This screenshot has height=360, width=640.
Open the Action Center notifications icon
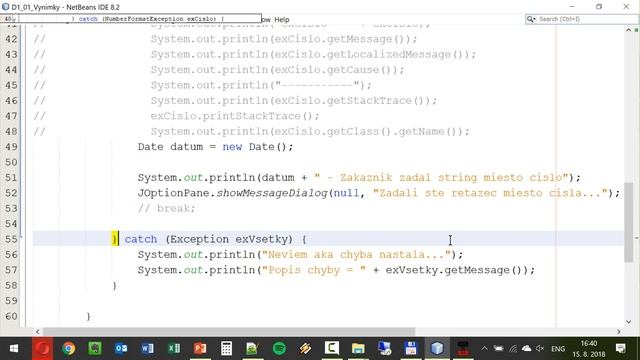click(x=621, y=349)
